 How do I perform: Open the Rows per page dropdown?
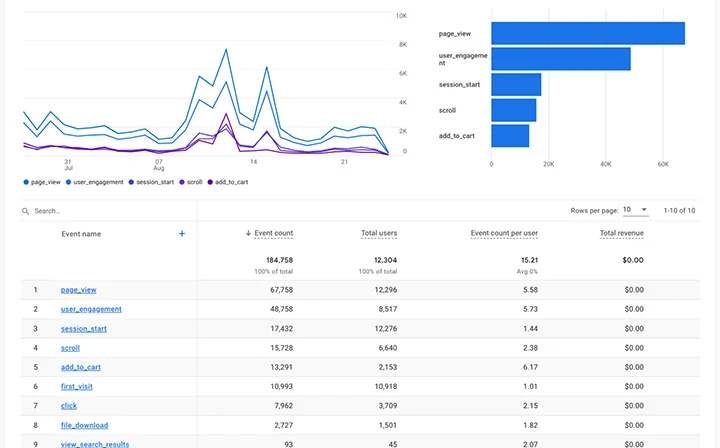coord(636,210)
